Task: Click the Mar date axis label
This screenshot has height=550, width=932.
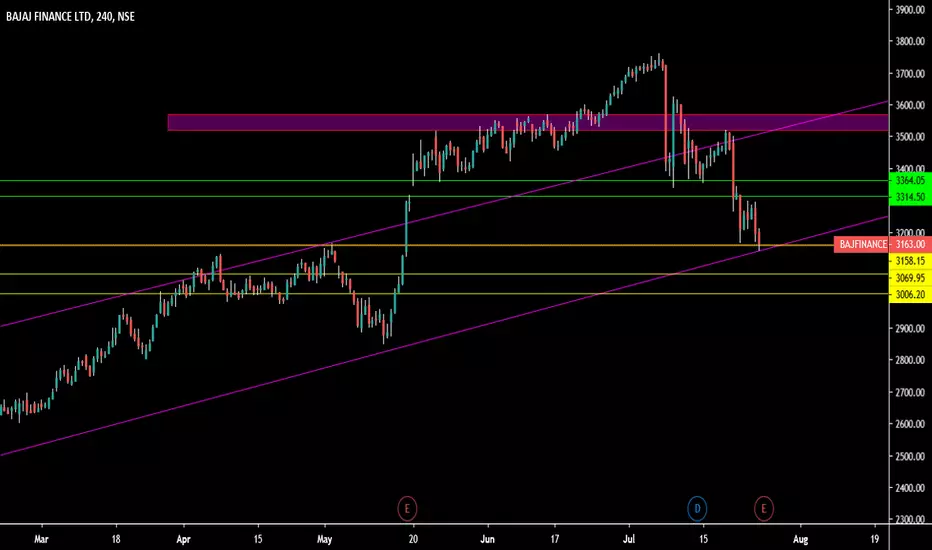Action: coord(41,539)
